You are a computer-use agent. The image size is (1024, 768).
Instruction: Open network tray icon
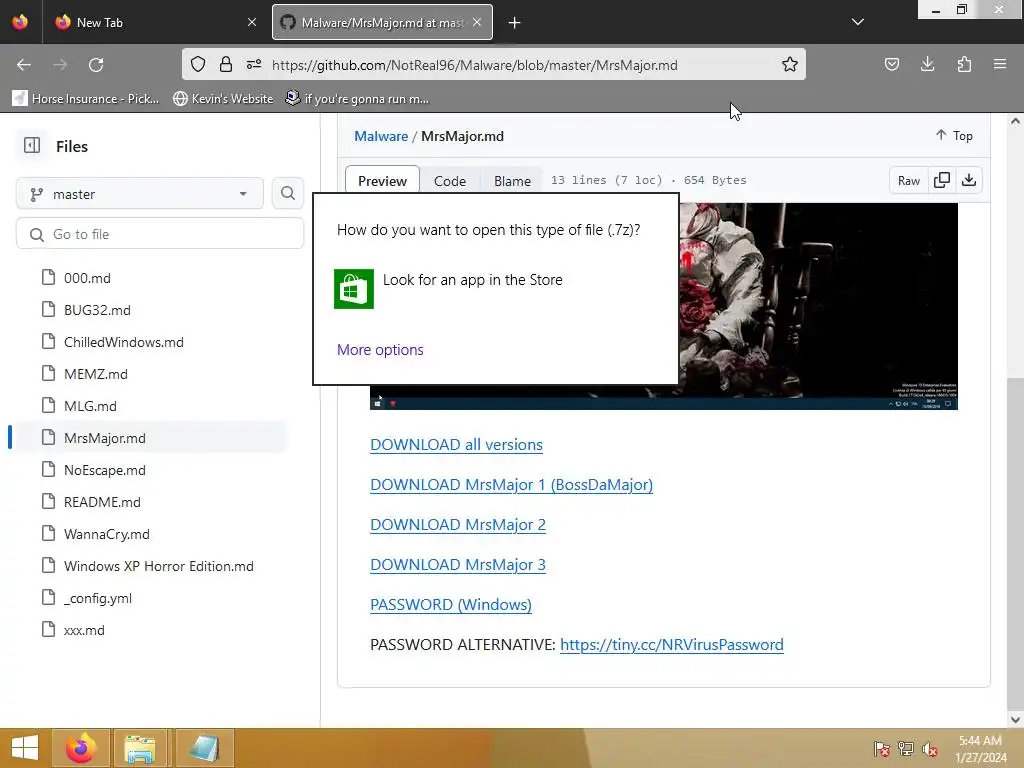(906, 748)
